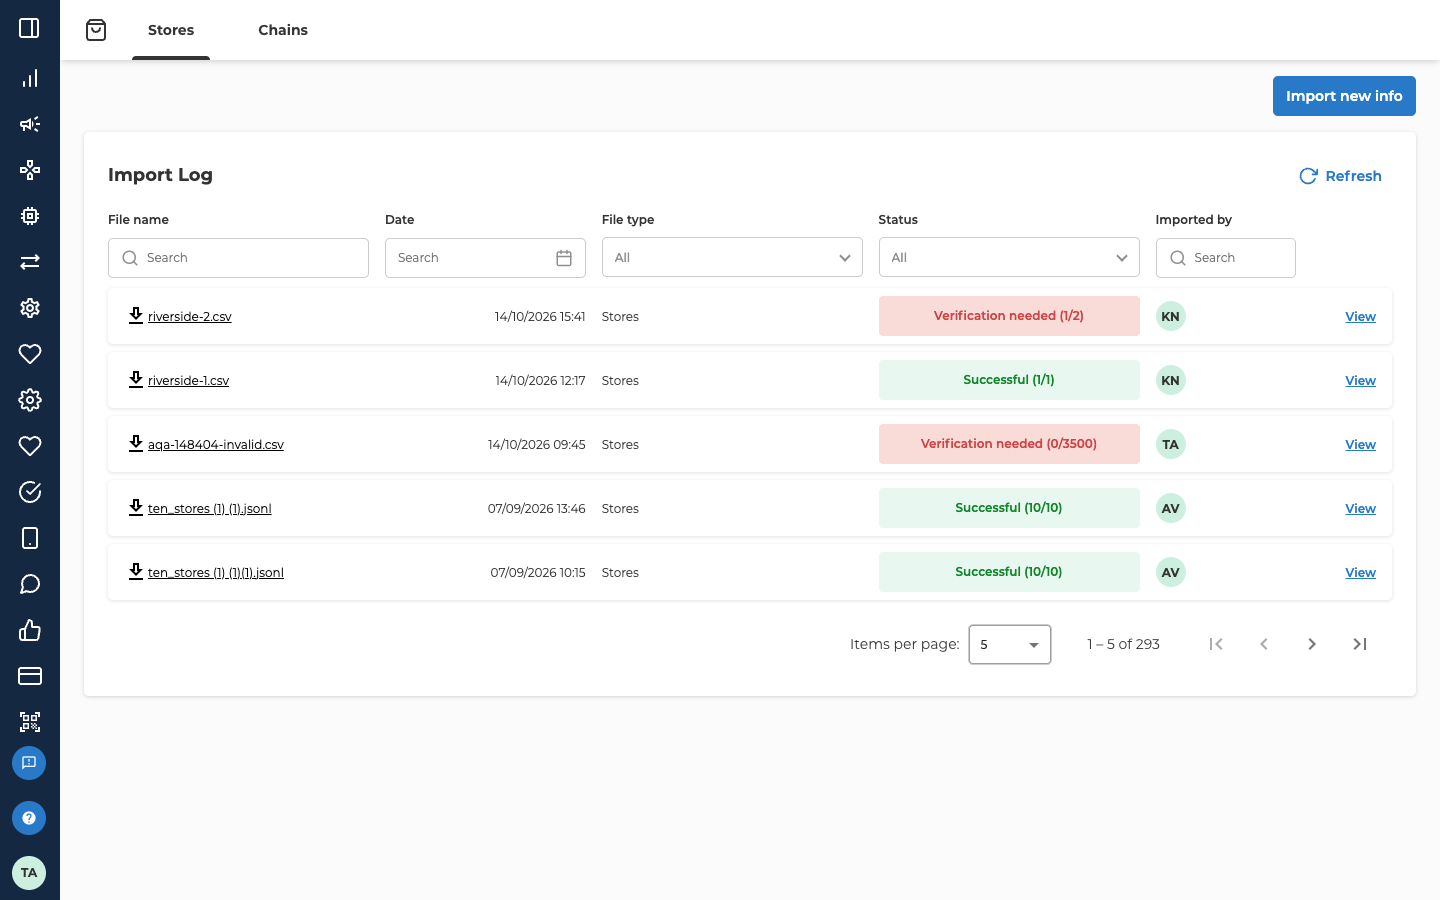Jump to the first page of results
The height and width of the screenshot is (900, 1440).
1216,644
